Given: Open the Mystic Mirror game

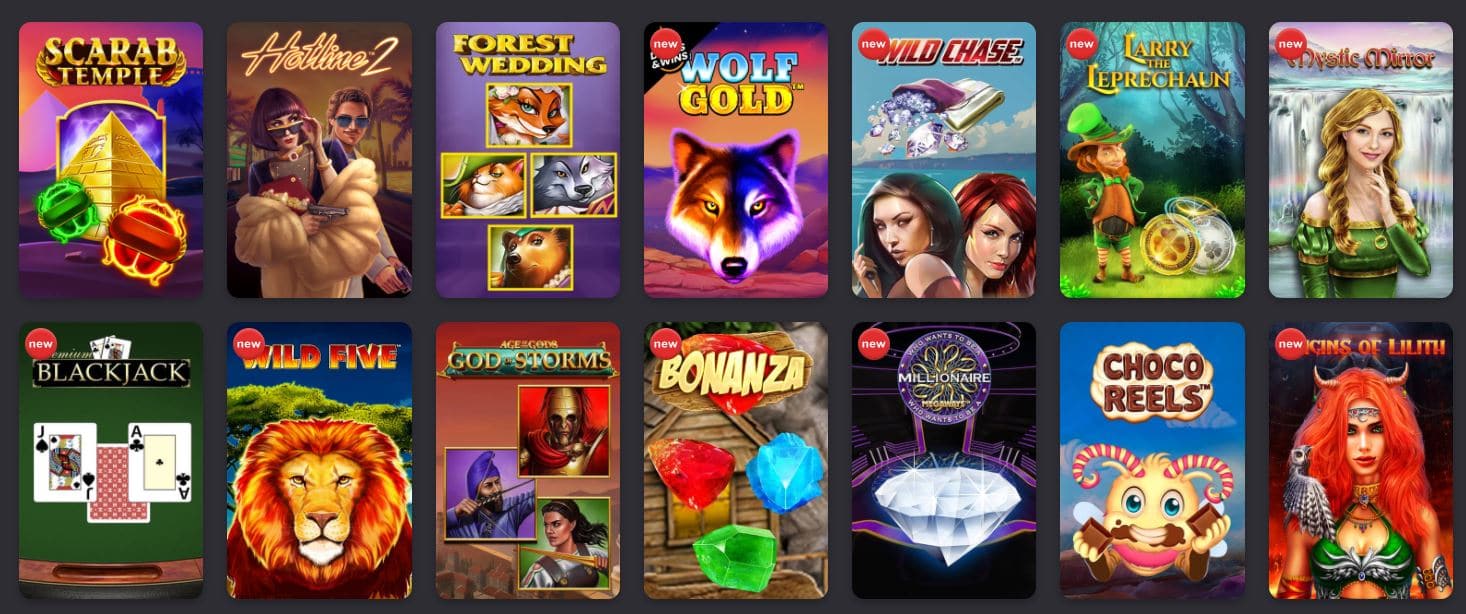Looking at the screenshot, I should (x=1361, y=160).
